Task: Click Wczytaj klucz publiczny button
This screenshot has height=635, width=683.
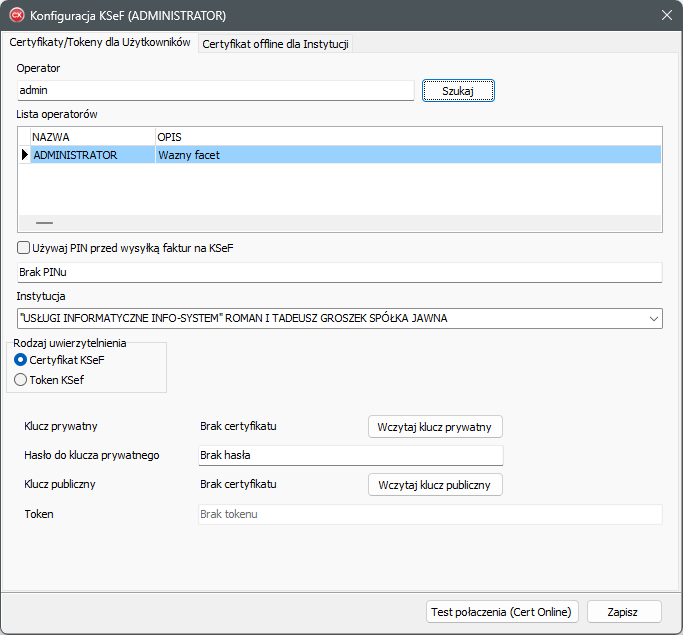Action: (x=435, y=485)
